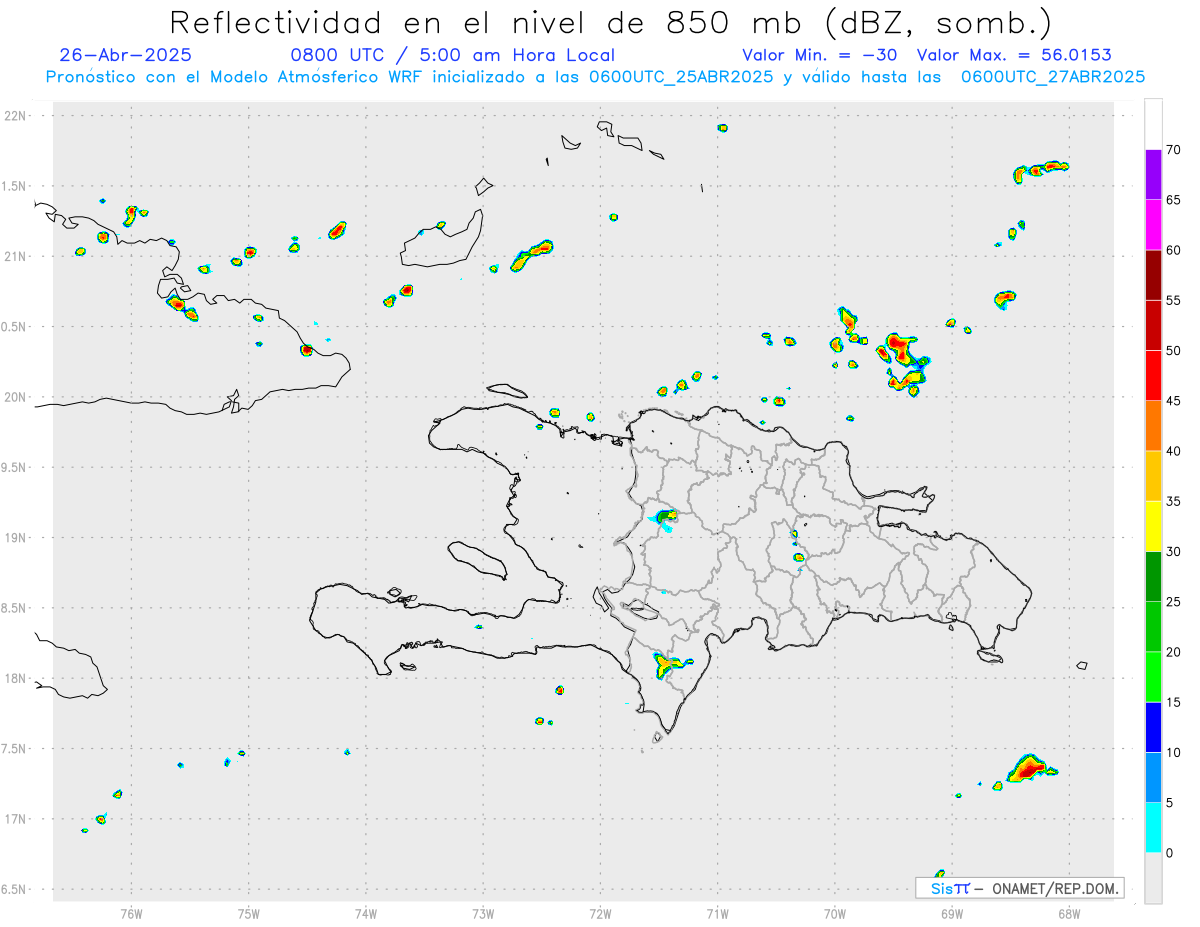The width and height of the screenshot is (1200, 927).
Task: Click the longitude label '70W'
Action: [835, 912]
